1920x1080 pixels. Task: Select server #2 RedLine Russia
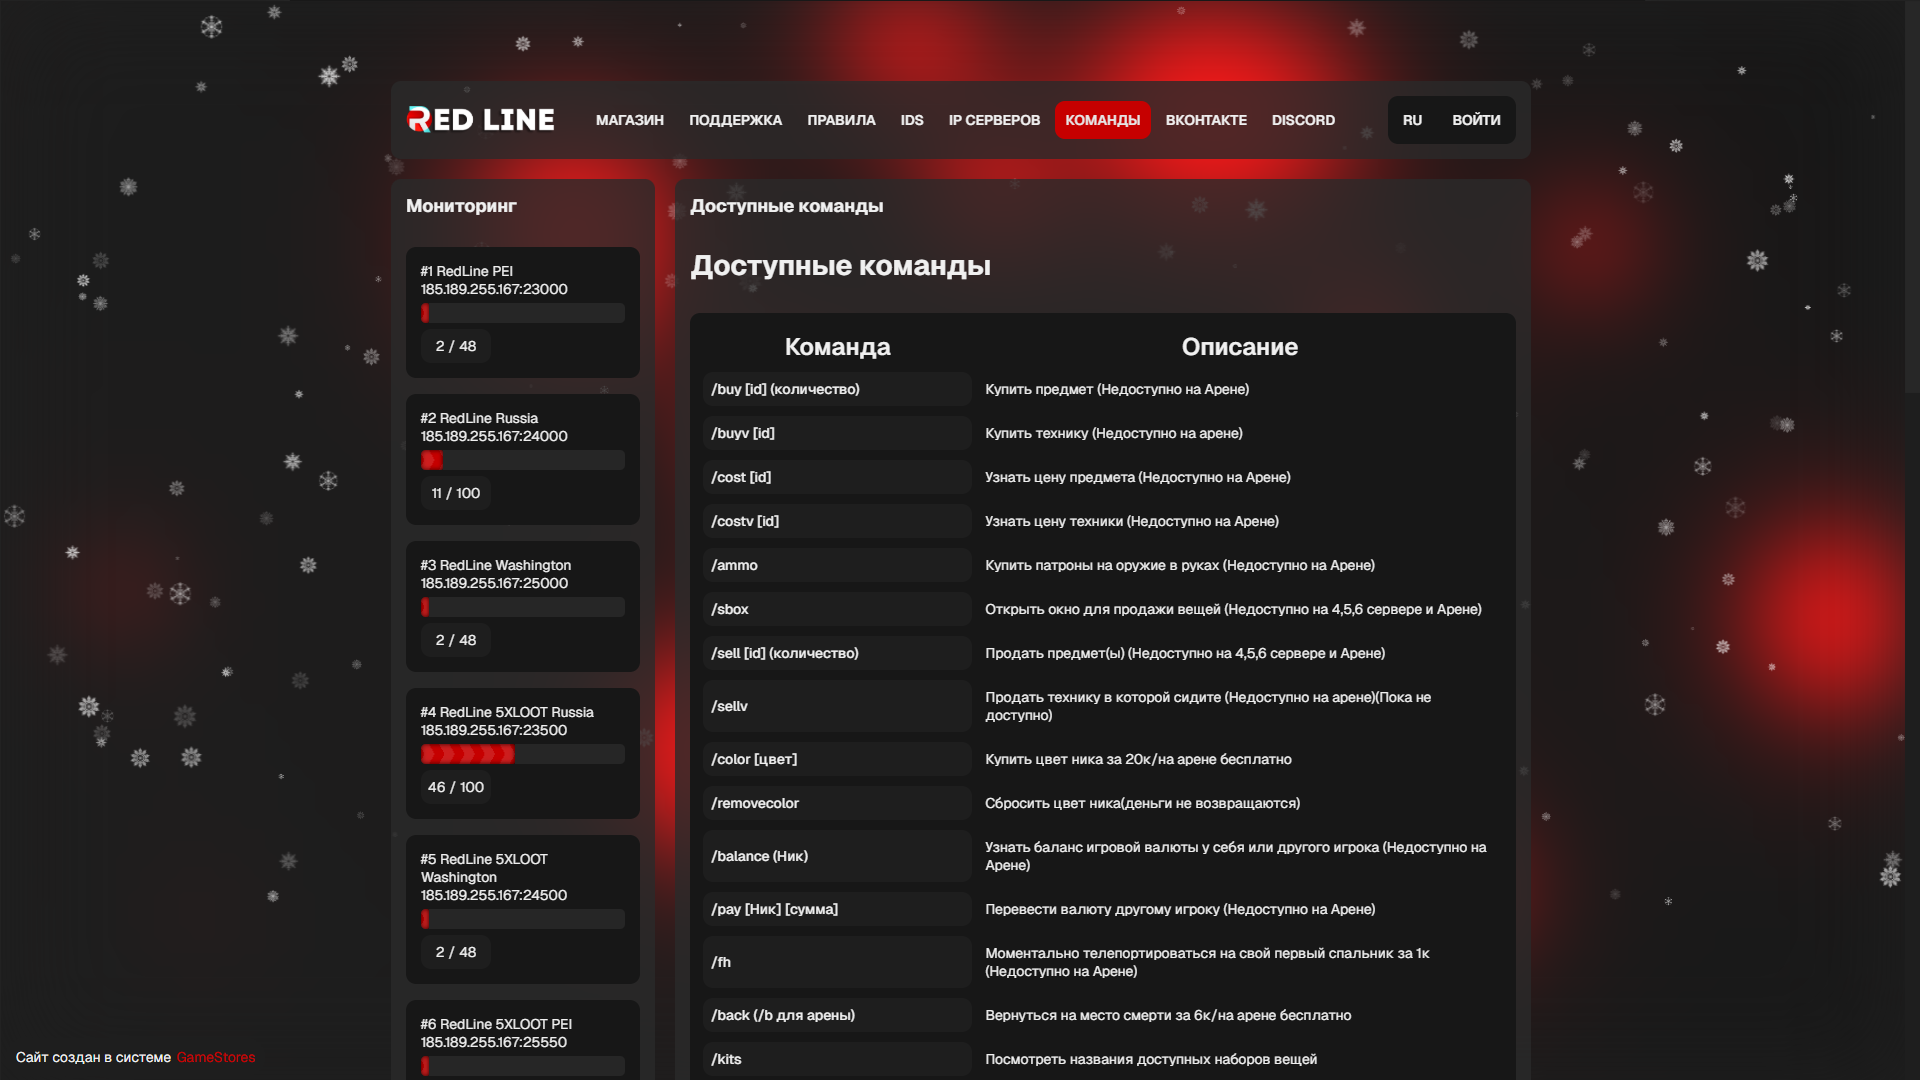click(x=522, y=459)
